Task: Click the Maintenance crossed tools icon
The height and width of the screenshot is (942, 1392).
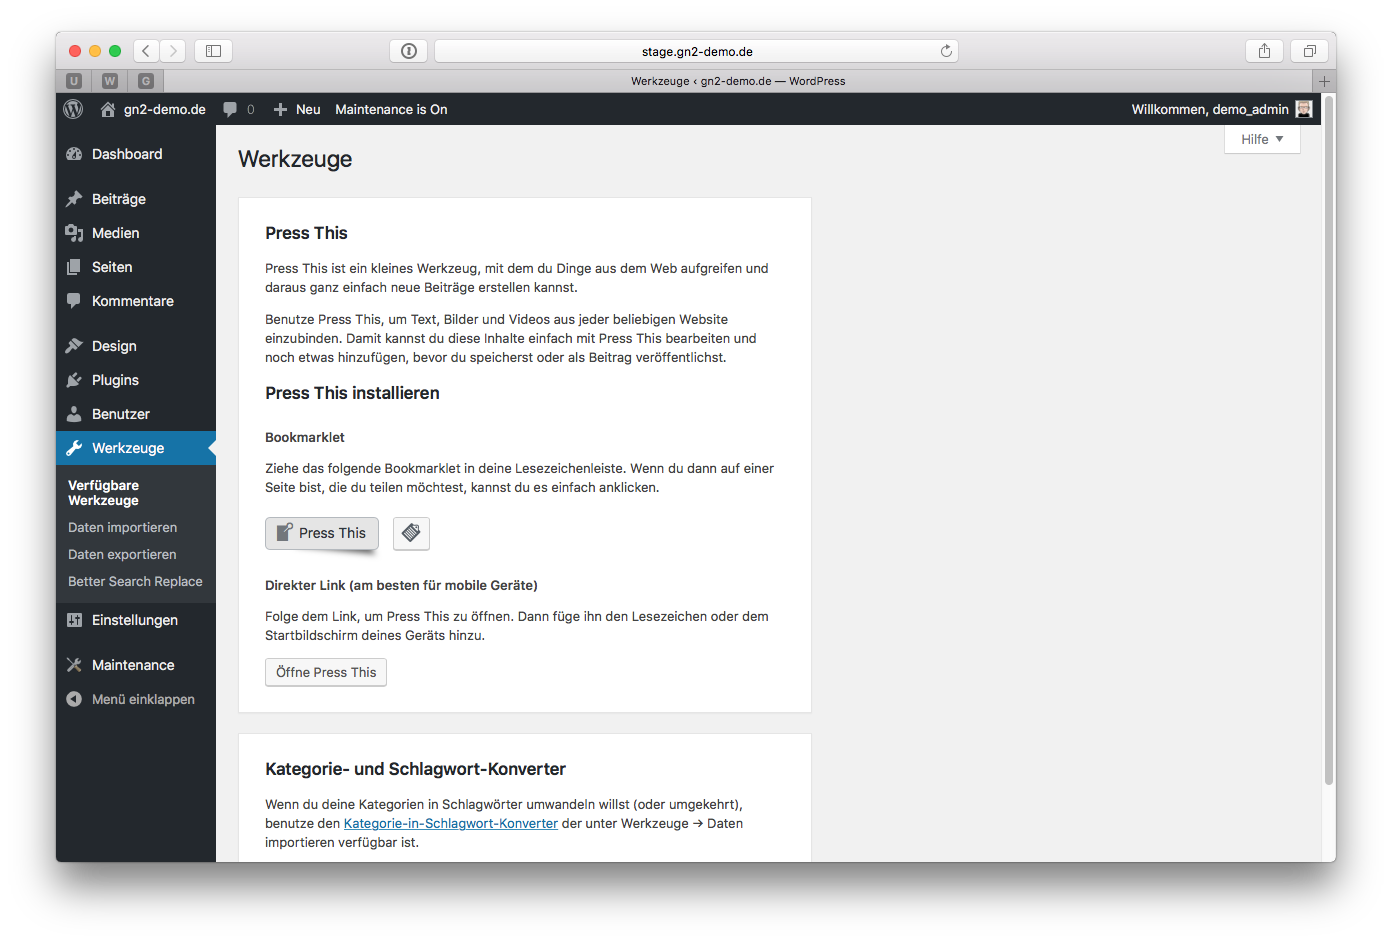Action: (74, 665)
